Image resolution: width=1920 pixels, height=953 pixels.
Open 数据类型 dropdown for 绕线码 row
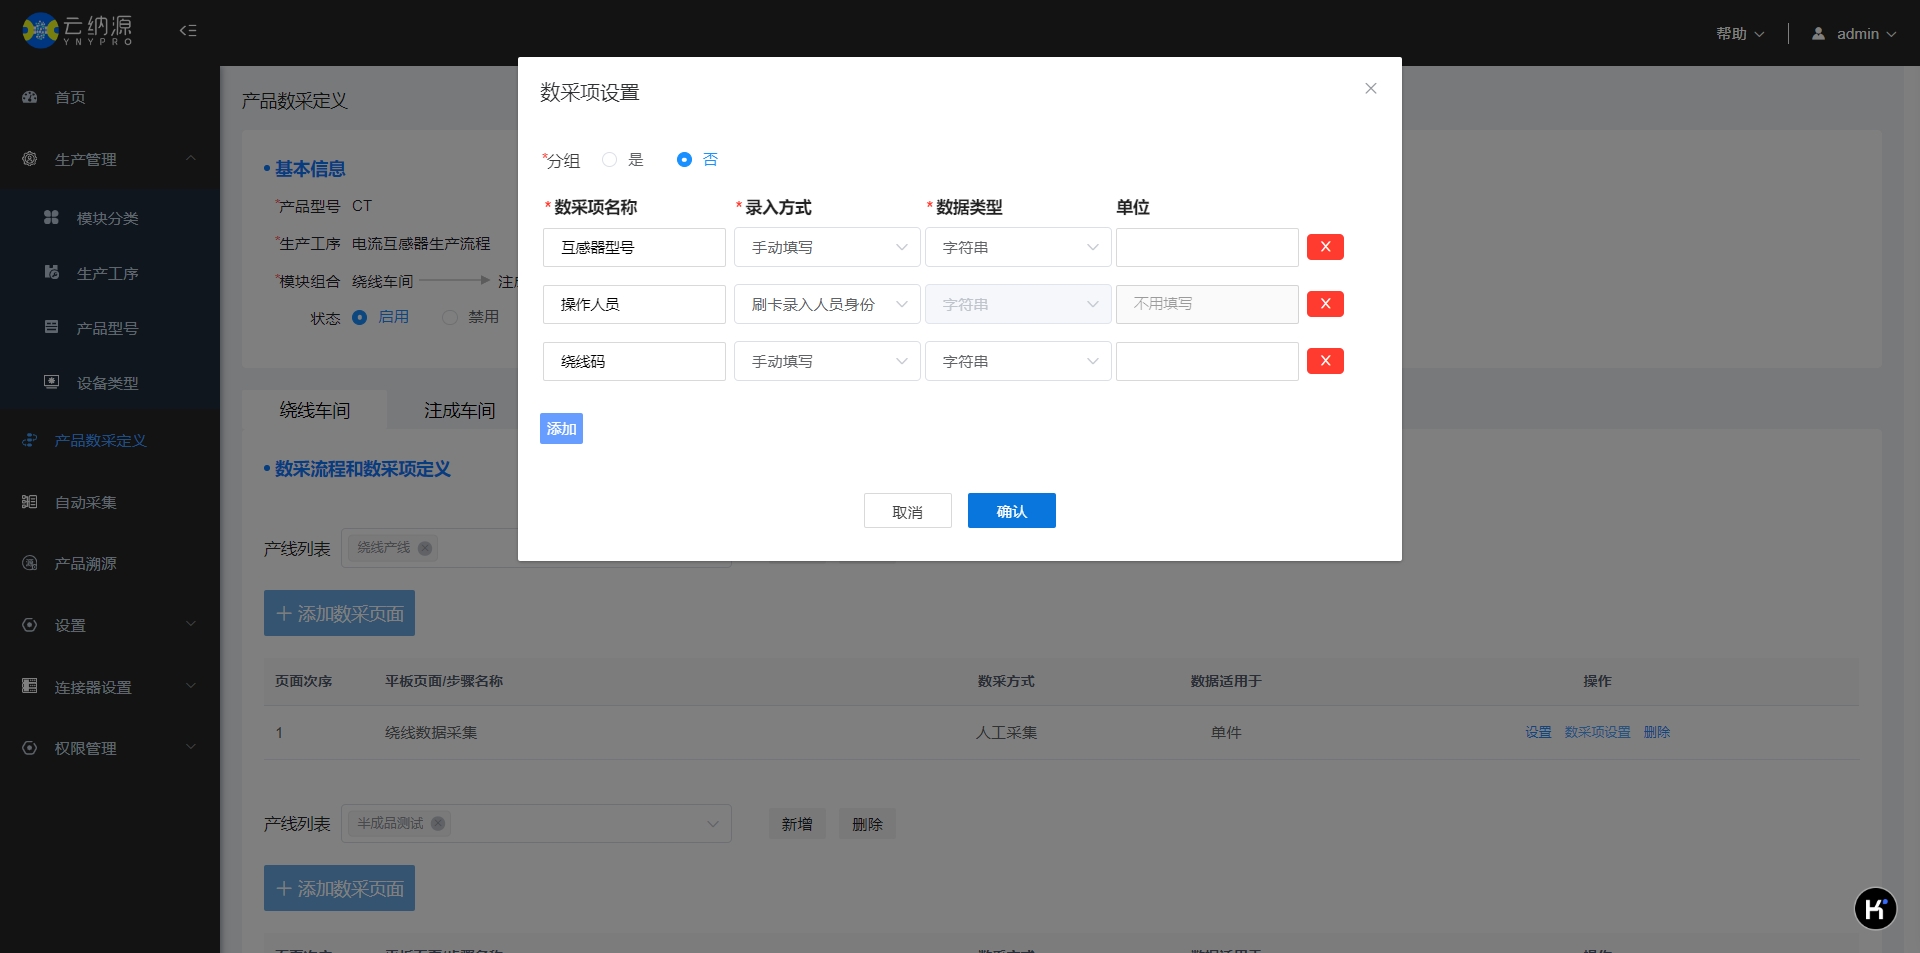[1017, 362]
